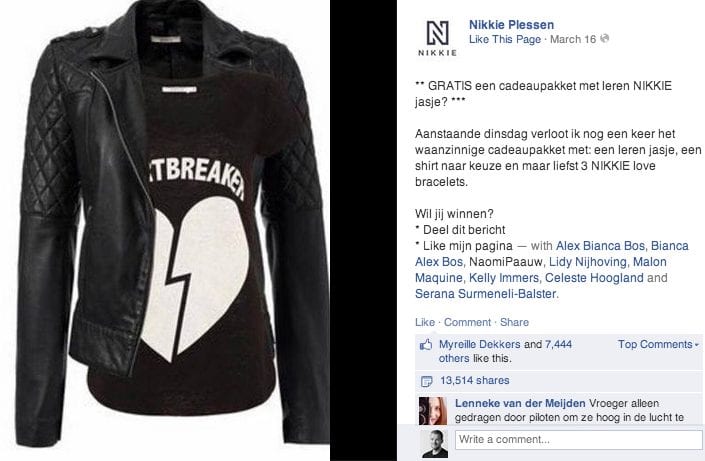Expand the Top Comments dropdown
The width and height of the screenshot is (705, 461).
pyautogui.click(x=659, y=345)
